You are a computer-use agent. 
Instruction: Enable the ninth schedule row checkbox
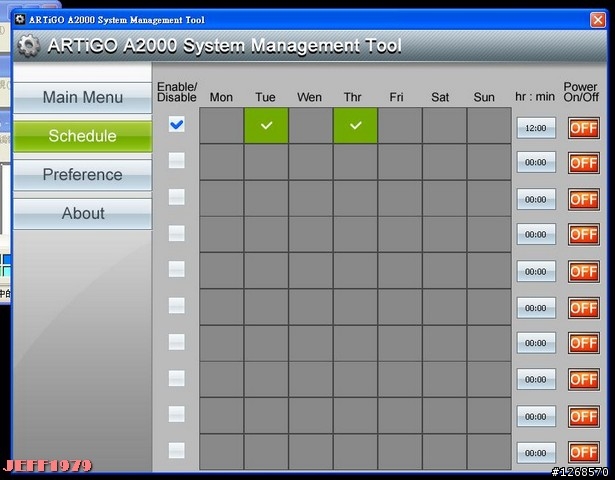coord(176,414)
